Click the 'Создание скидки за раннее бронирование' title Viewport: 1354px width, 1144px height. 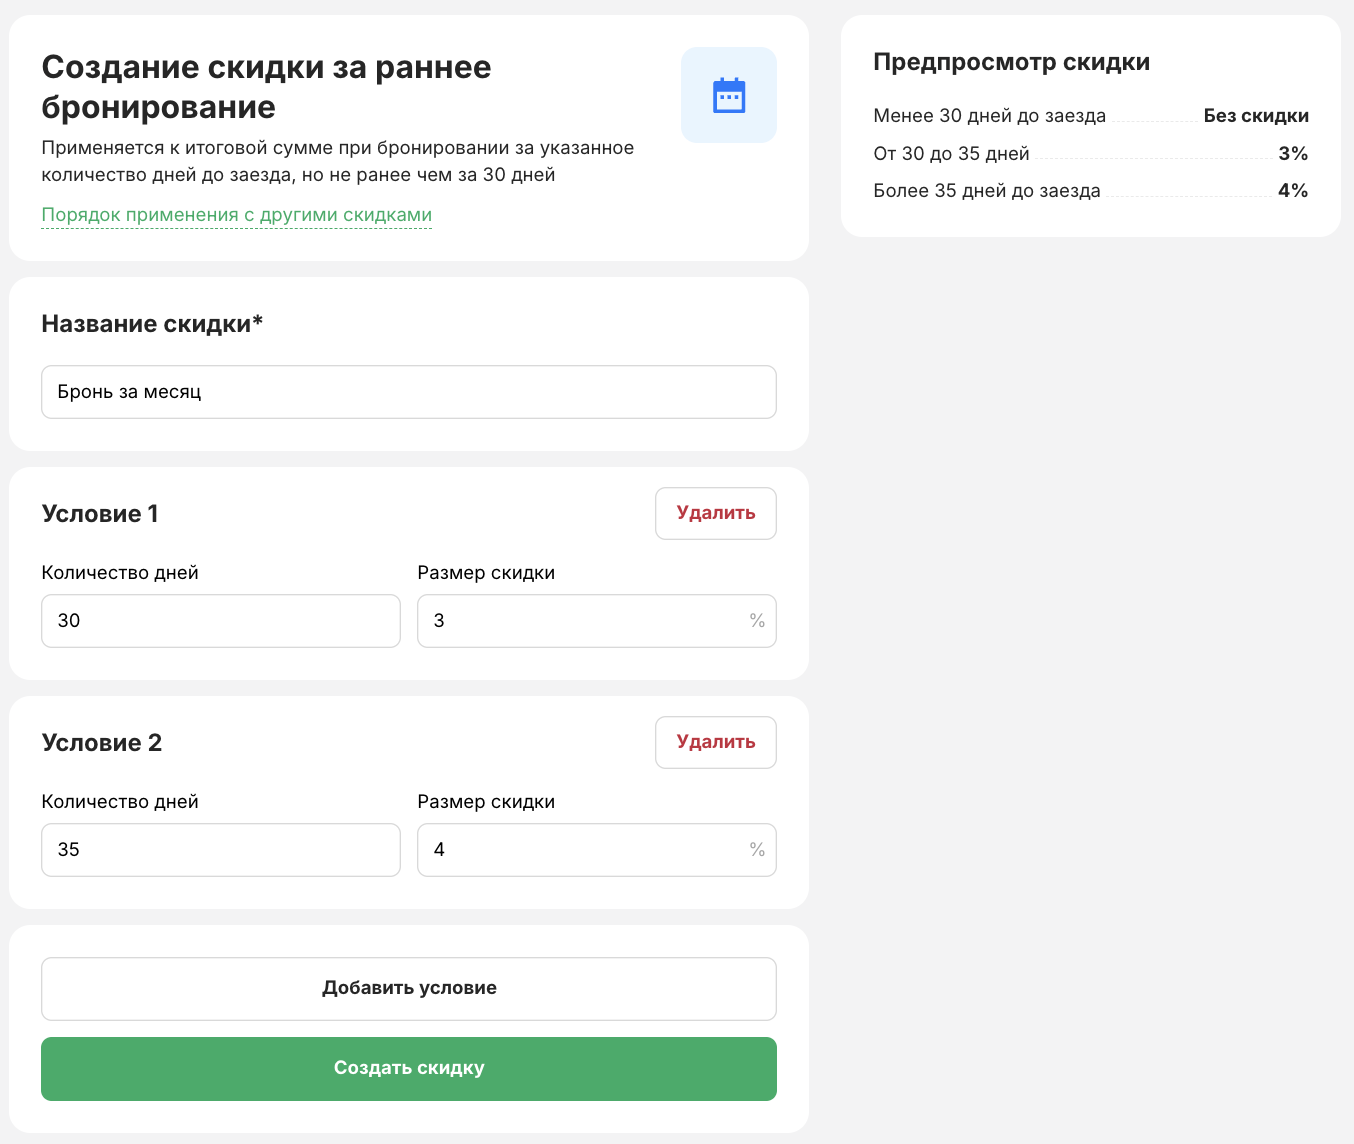pos(266,87)
